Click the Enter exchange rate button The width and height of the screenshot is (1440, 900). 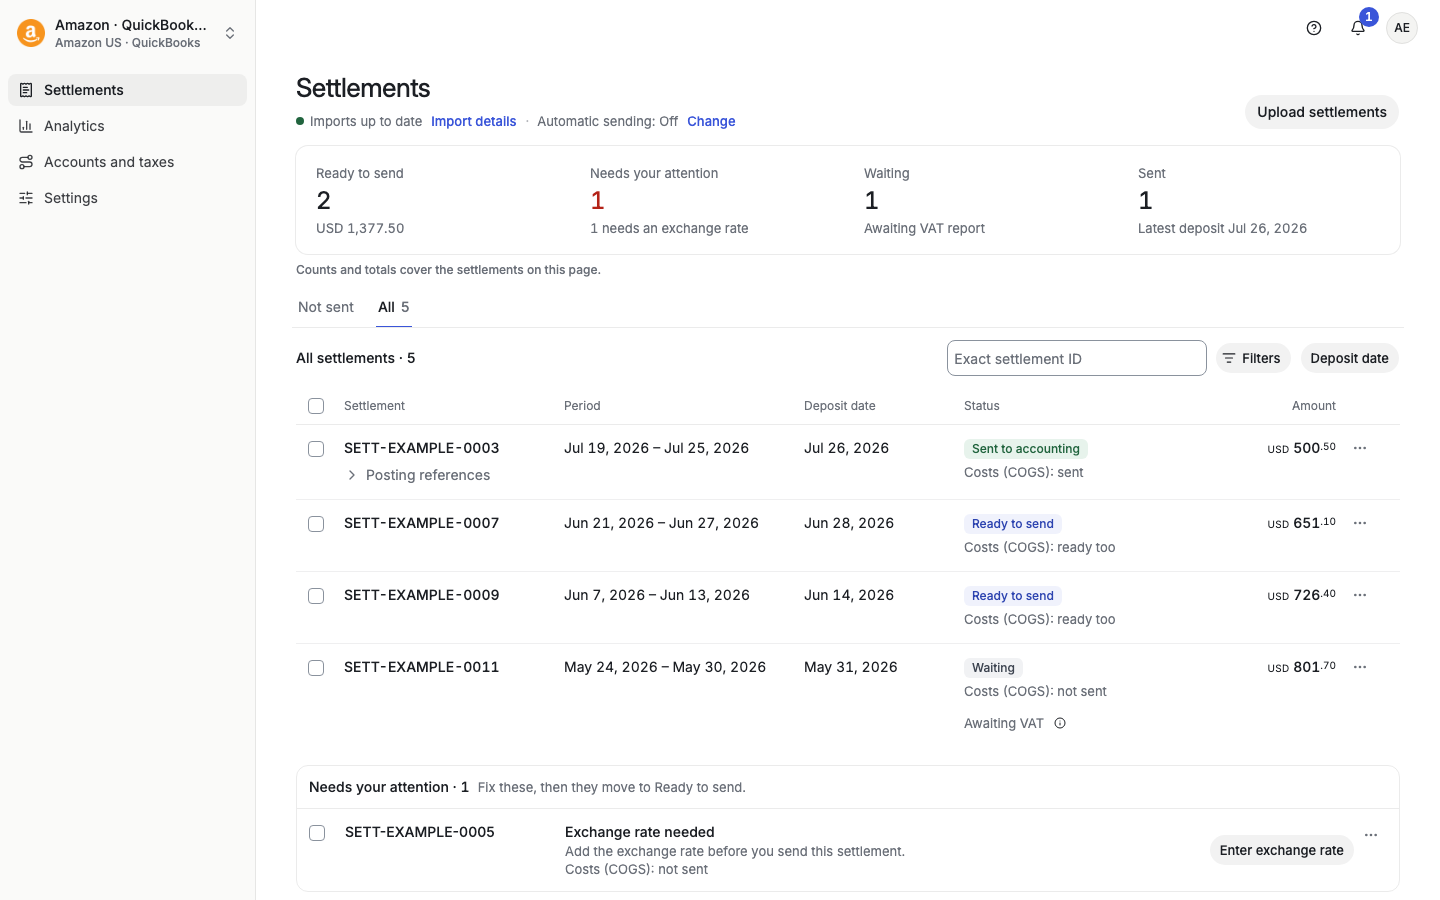pos(1281,850)
